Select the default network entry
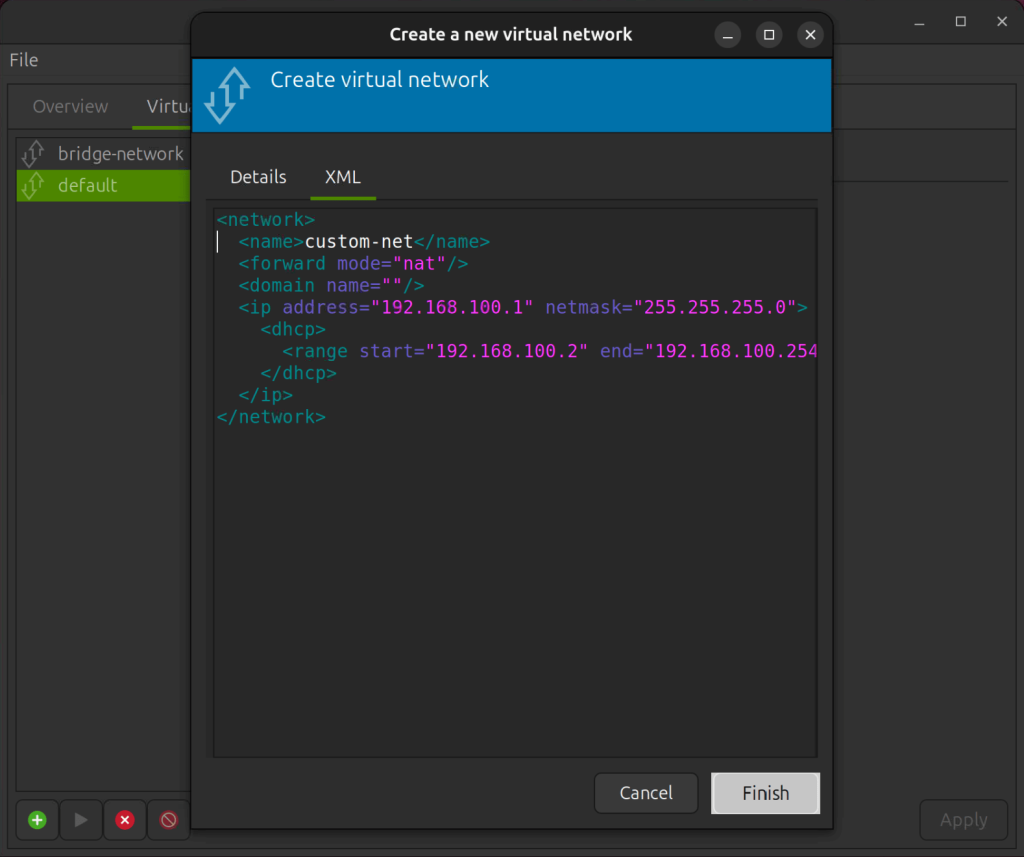This screenshot has height=857, width=1024. 90,185
